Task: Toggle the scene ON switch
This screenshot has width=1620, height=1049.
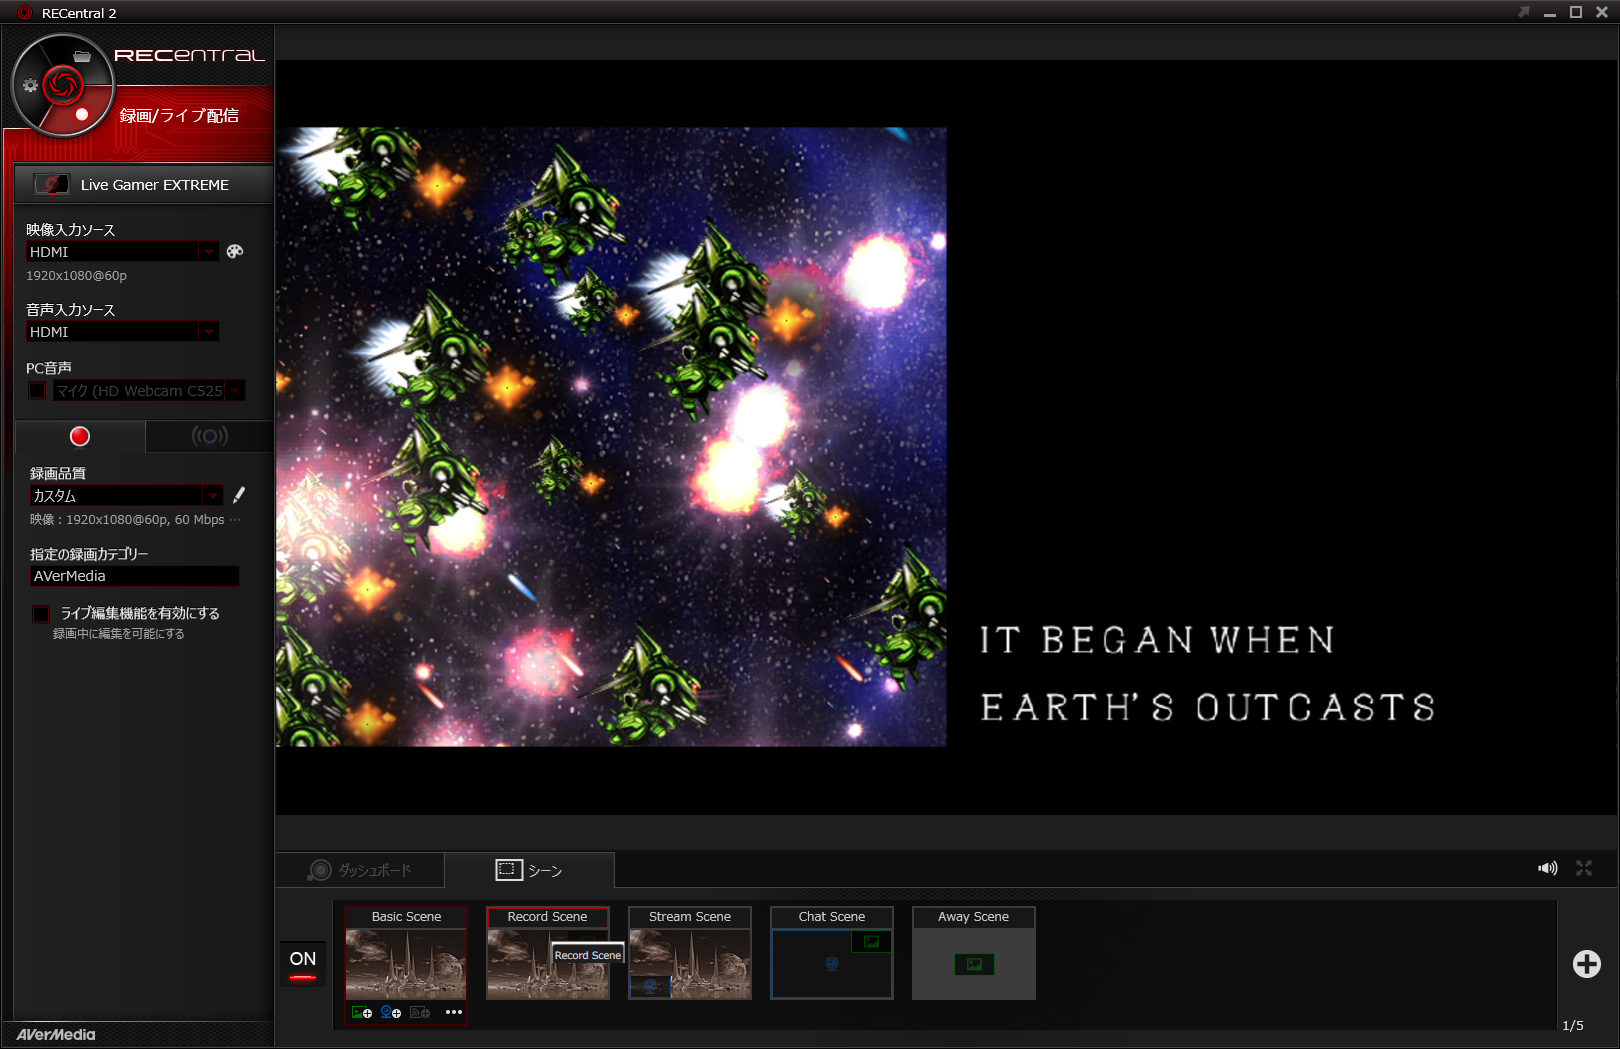Action: click(303, 964)
